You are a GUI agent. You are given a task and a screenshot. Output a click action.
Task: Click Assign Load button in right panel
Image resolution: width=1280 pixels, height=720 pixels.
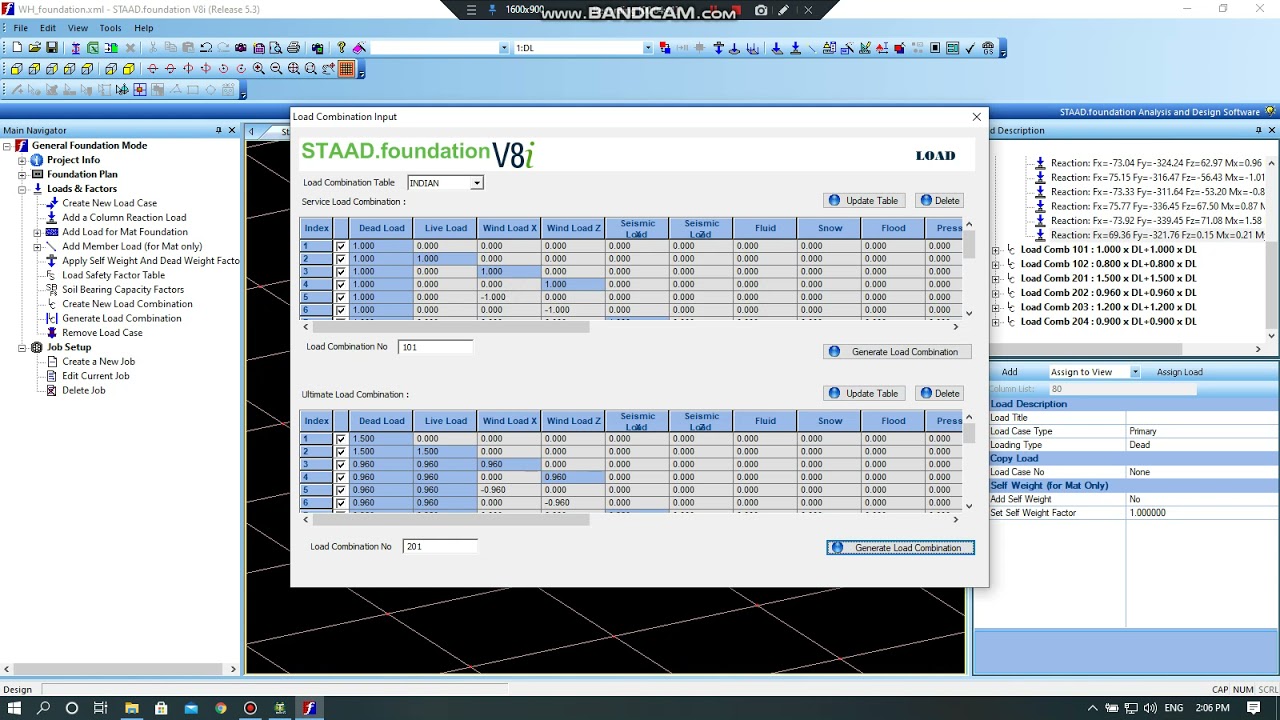coord(1180,372)
